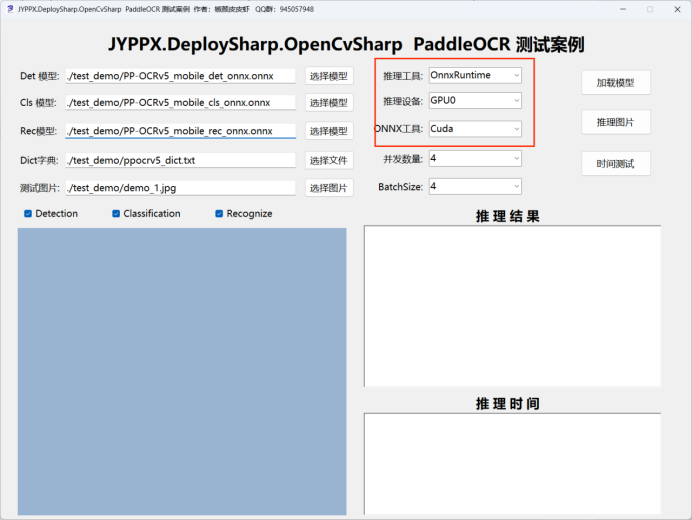This screenshot has height=520, width=692.
Task: Toggle the Classification checkbox
Action: 117,213
